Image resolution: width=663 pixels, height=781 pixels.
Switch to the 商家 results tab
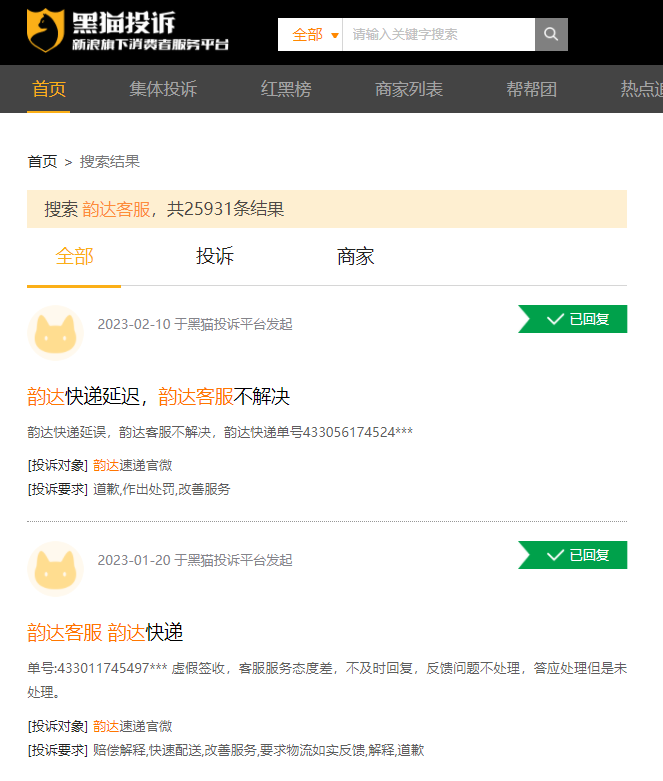(x=356, y=257)
